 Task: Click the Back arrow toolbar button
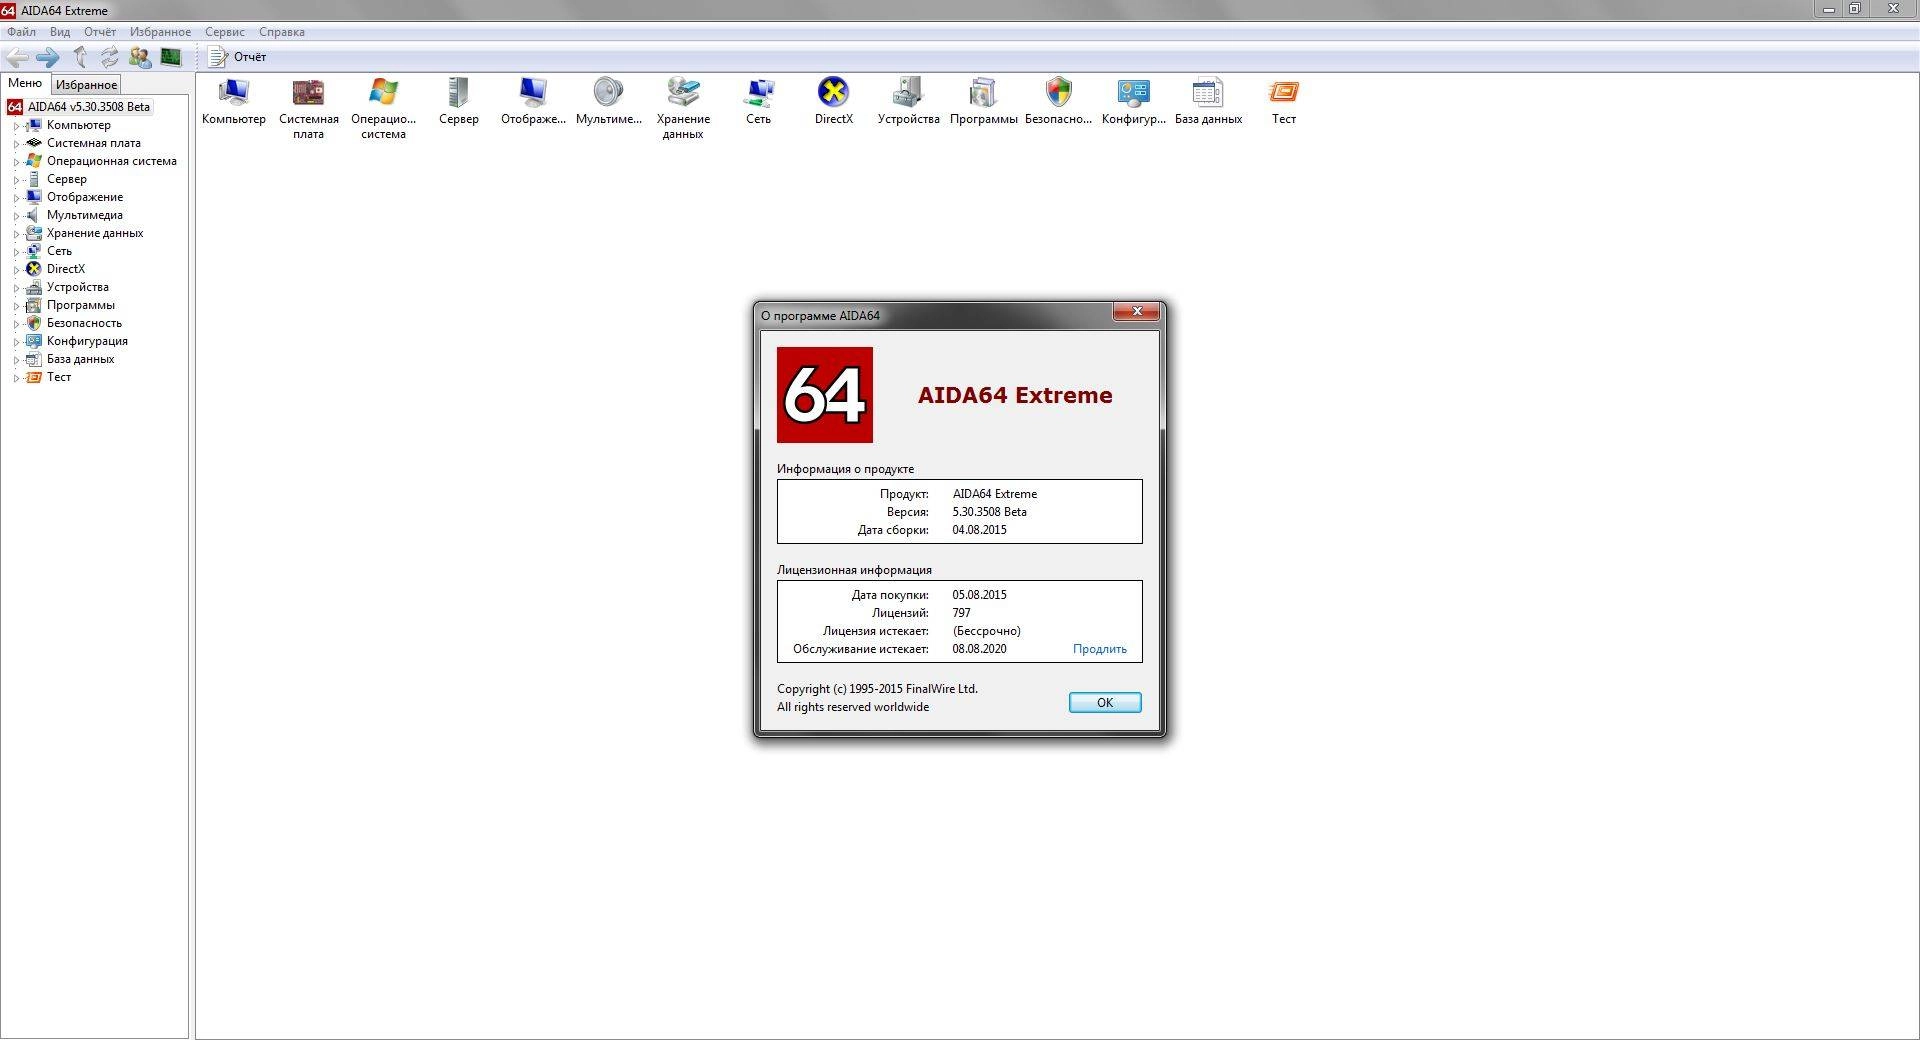click(17, 57)
